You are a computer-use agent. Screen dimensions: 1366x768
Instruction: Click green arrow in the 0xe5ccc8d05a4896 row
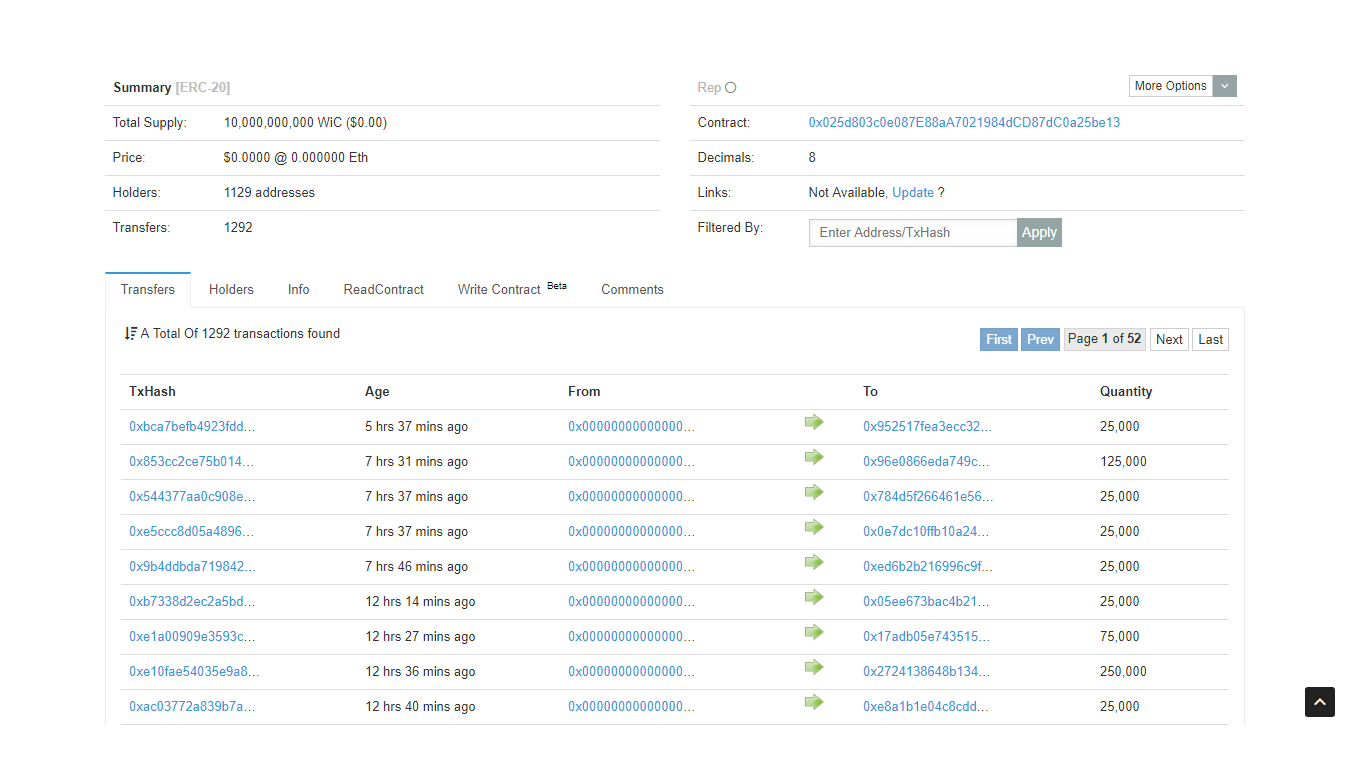[814, 527]
